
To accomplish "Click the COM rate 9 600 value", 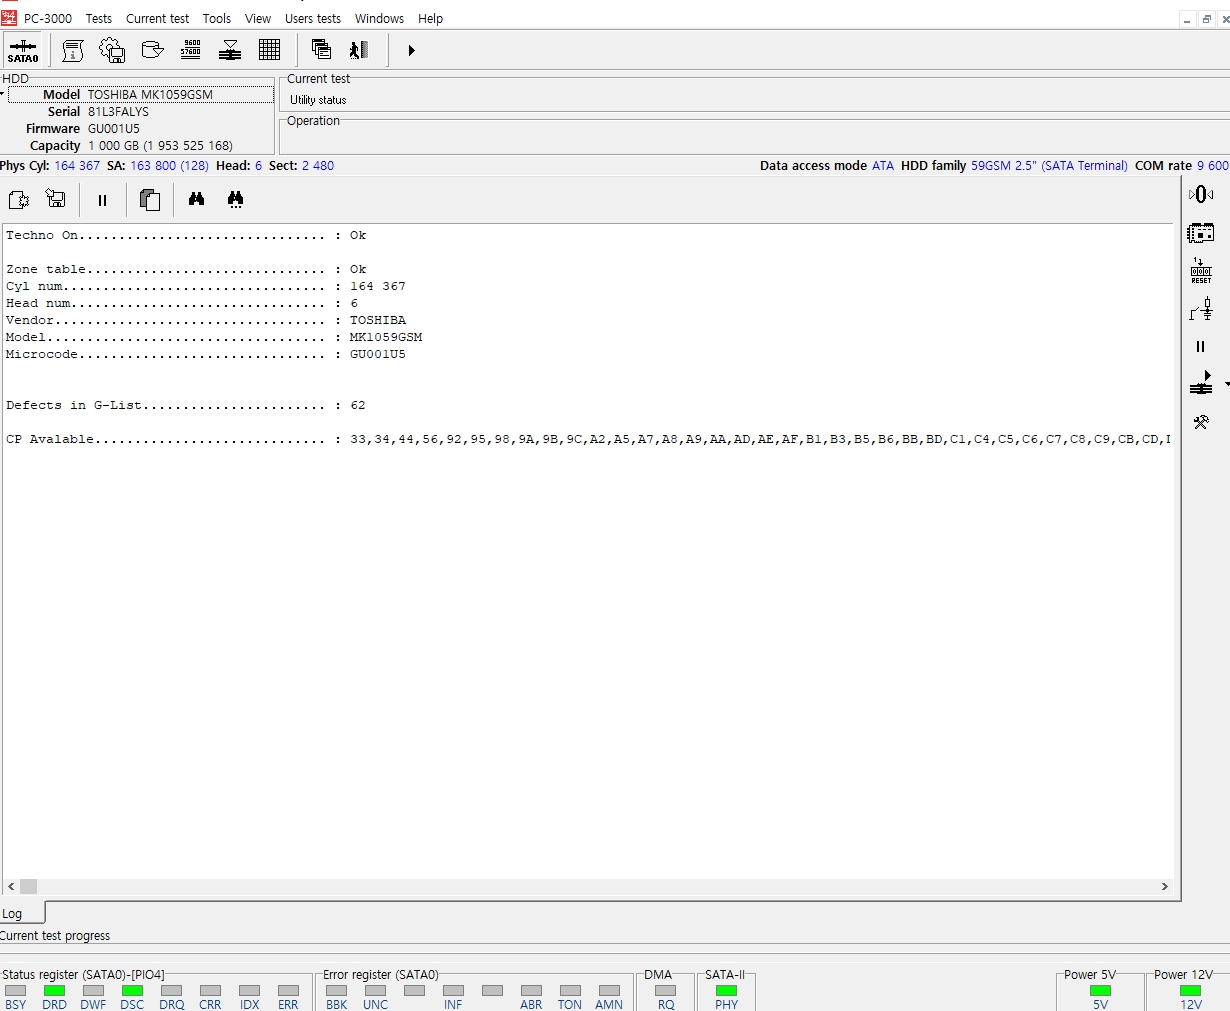I will point(1213,166).
